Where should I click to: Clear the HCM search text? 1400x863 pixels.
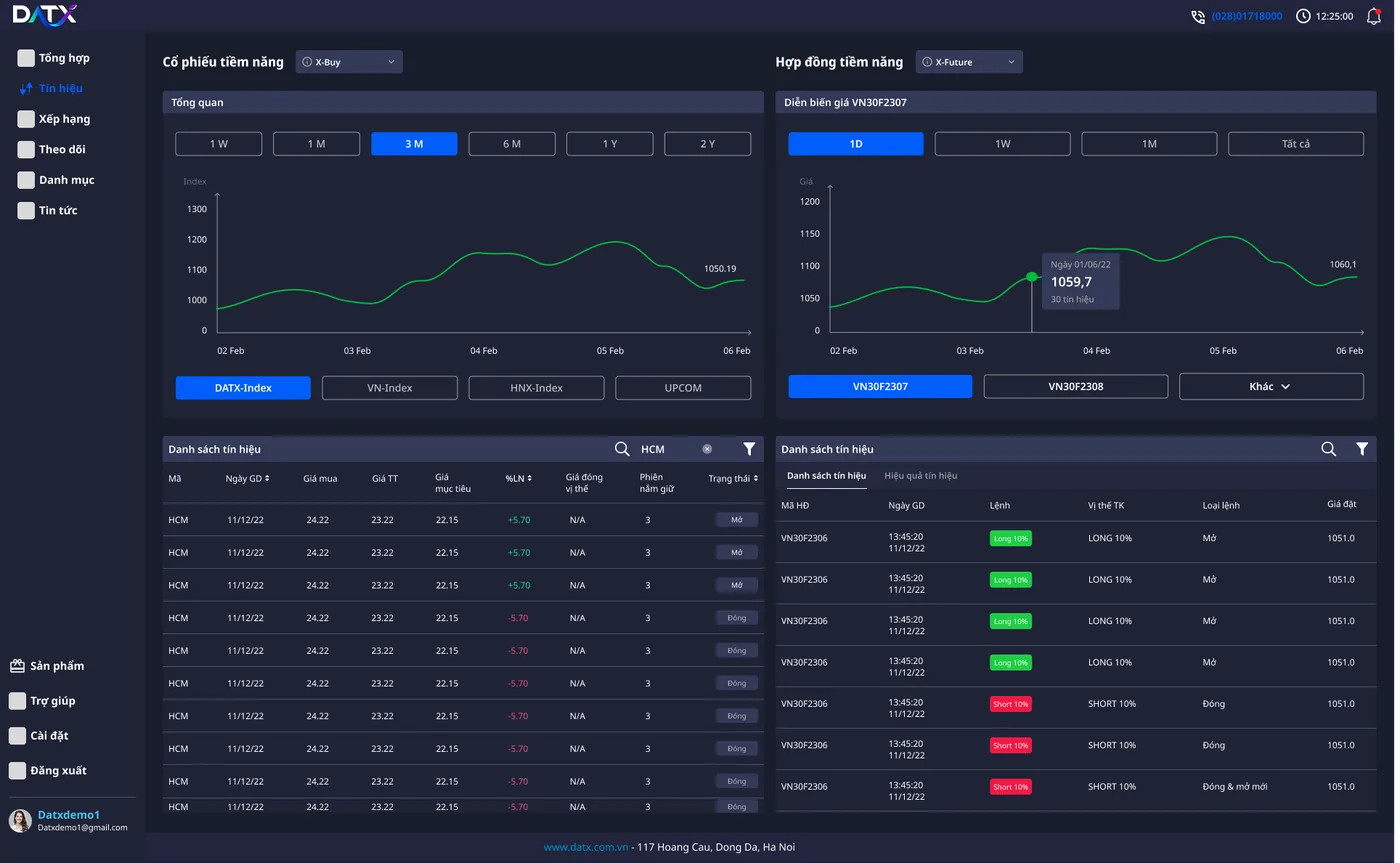(x=707, y=449)
